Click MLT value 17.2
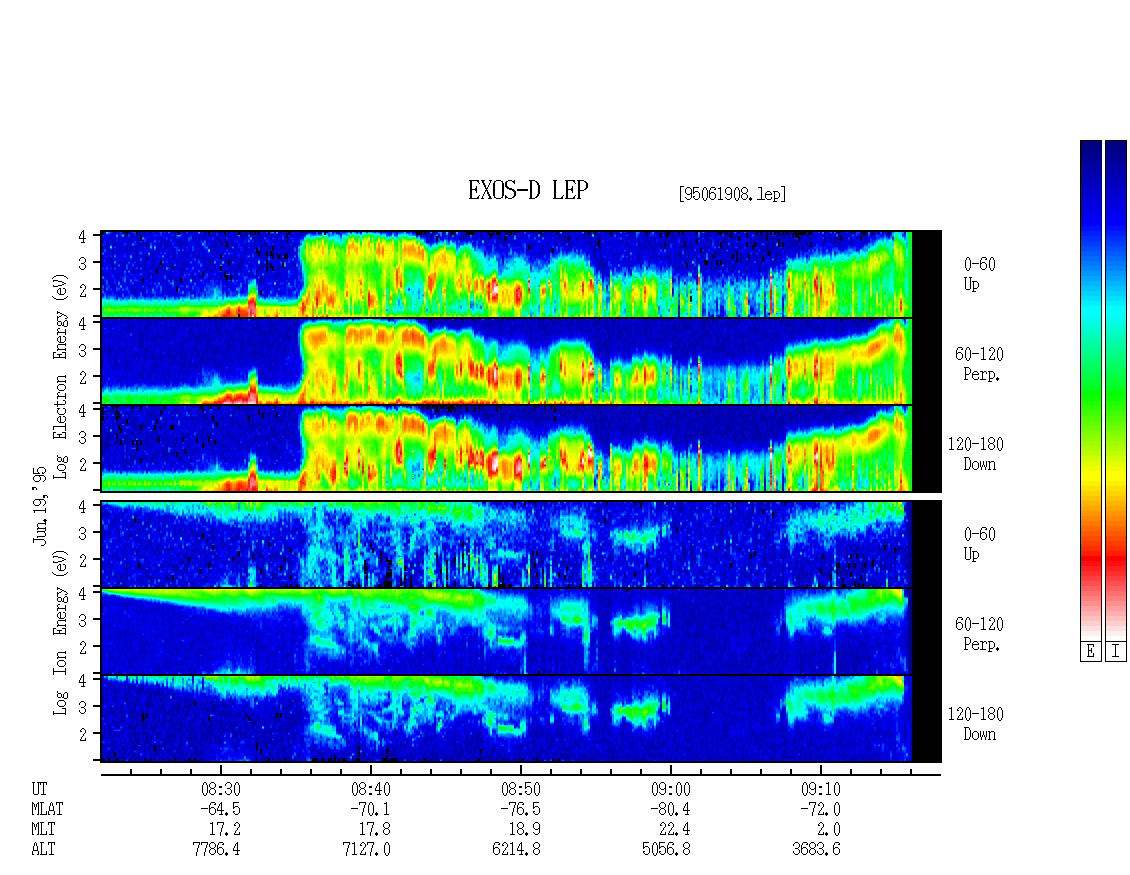This screenshot has height=875, width=1130. 225,830
